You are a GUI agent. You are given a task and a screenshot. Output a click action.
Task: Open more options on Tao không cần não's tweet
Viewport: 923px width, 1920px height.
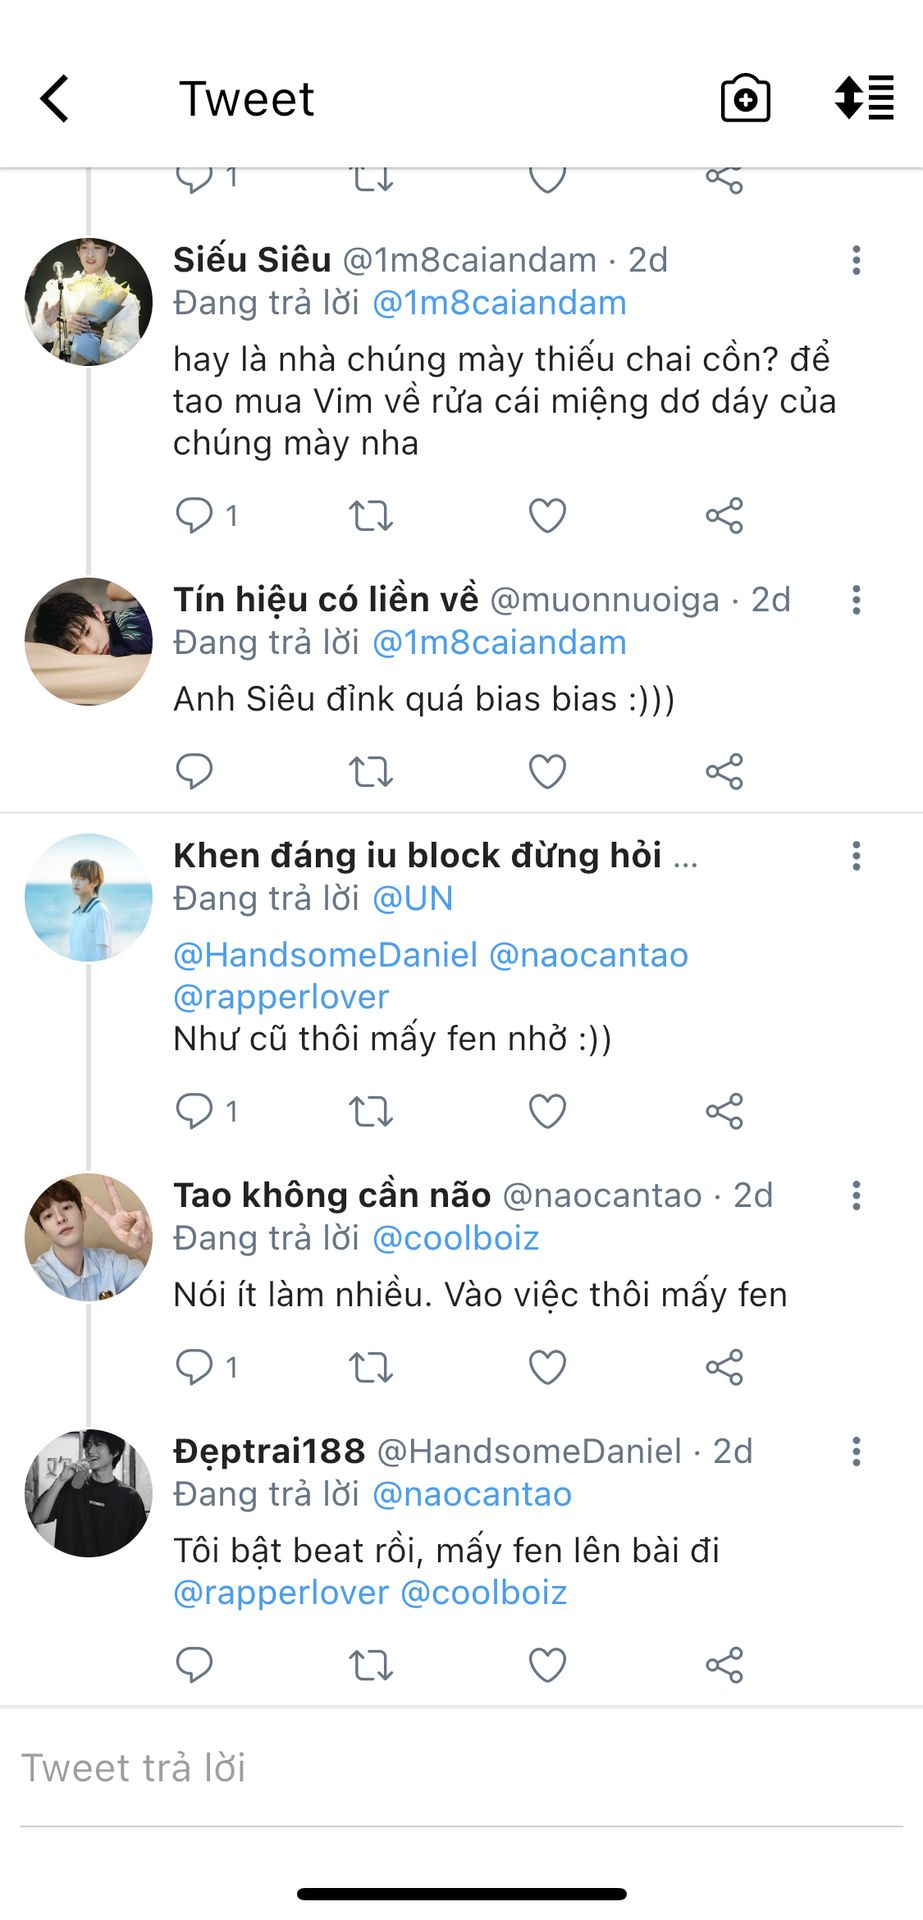point(856,1195)
